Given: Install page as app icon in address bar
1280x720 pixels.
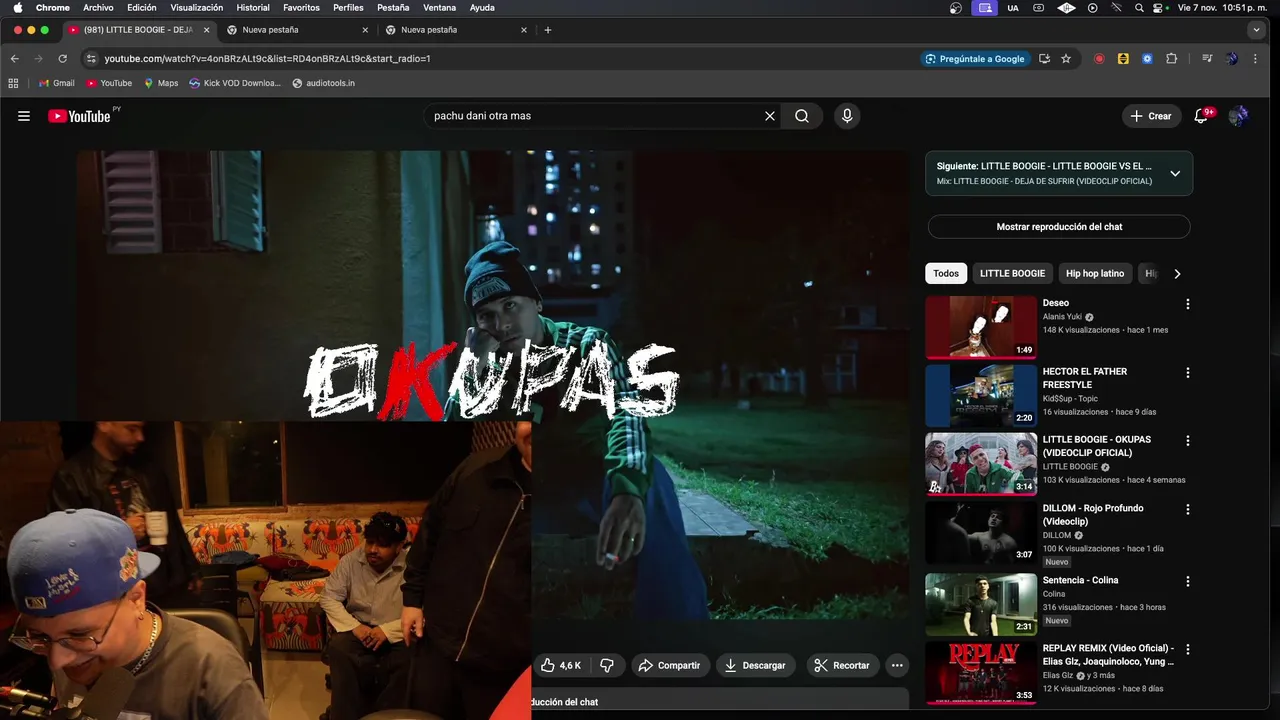Looking at the screenshot, I should pos(1044,59).
